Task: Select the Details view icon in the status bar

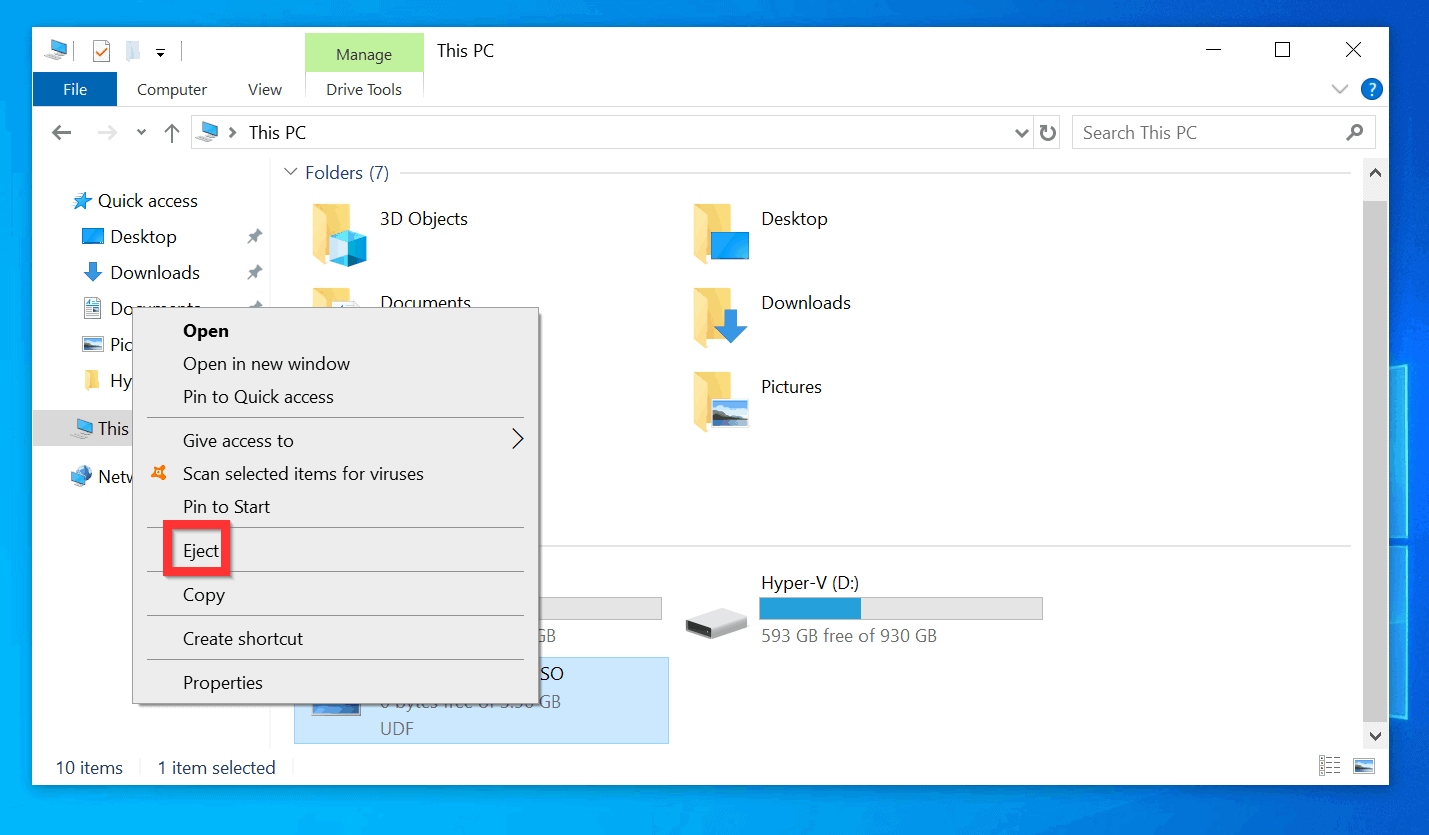Action: 1330,764
